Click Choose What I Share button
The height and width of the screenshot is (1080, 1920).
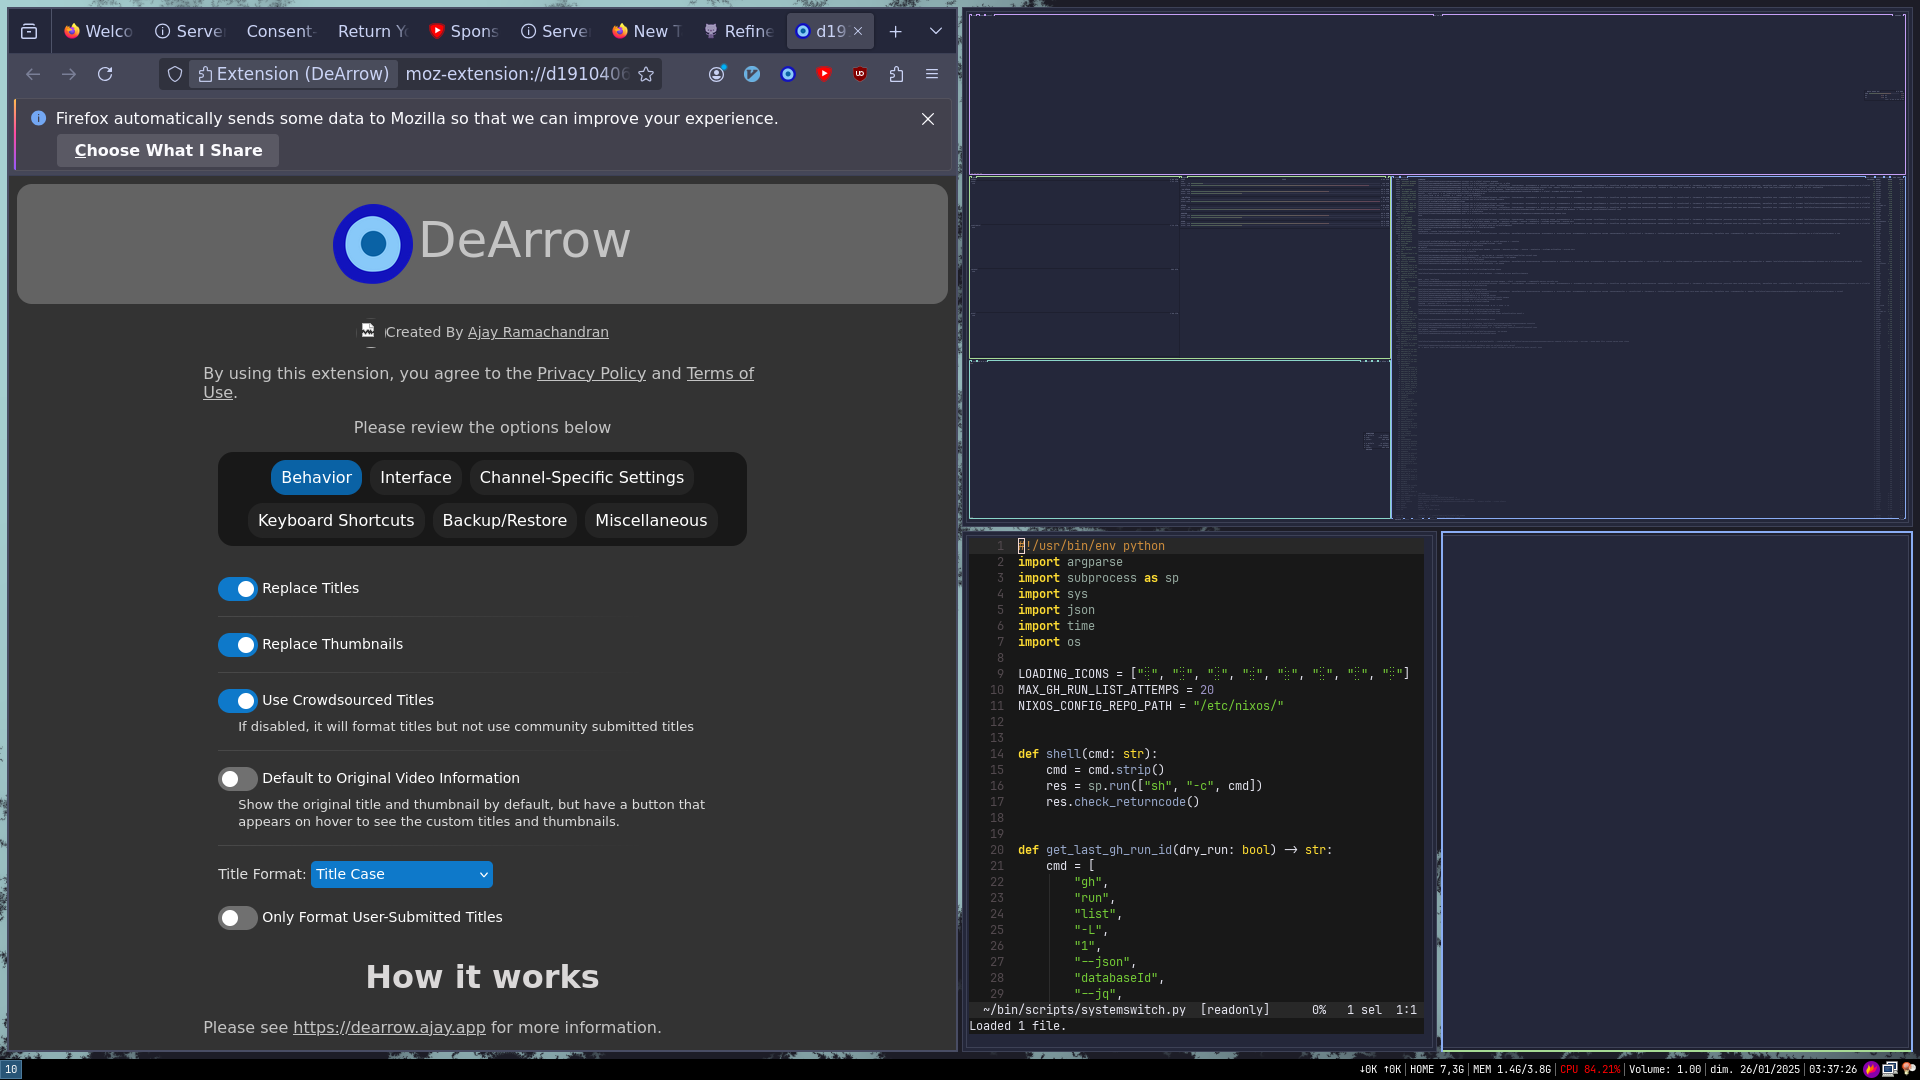point(168,150)
